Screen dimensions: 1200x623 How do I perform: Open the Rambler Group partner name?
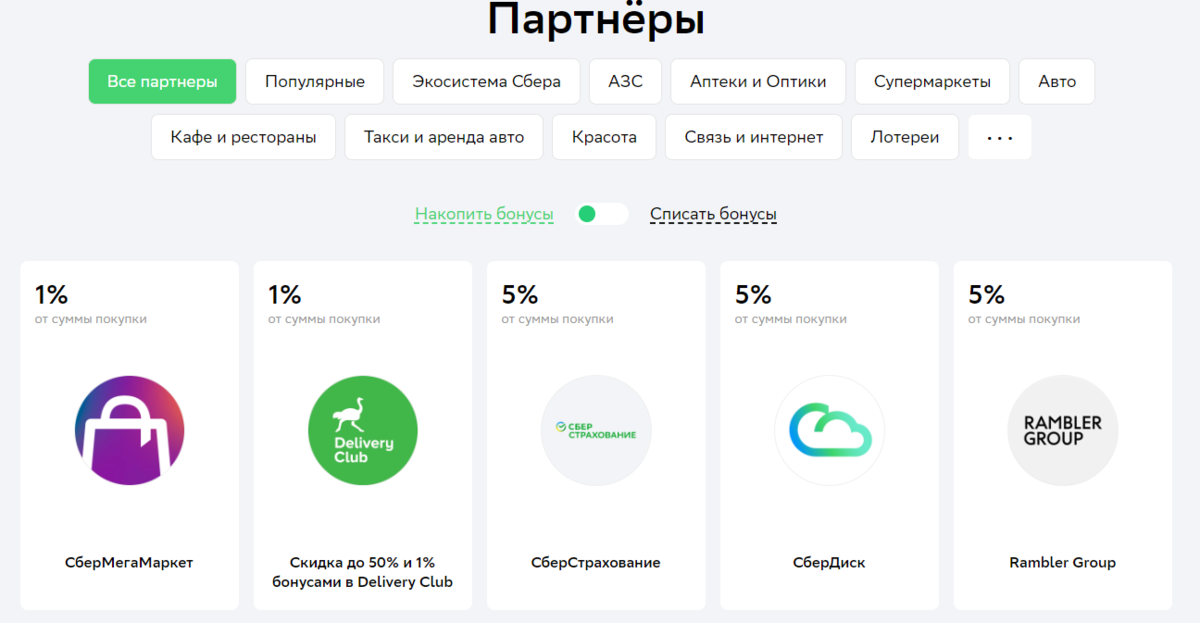(x=1063, y=563)
